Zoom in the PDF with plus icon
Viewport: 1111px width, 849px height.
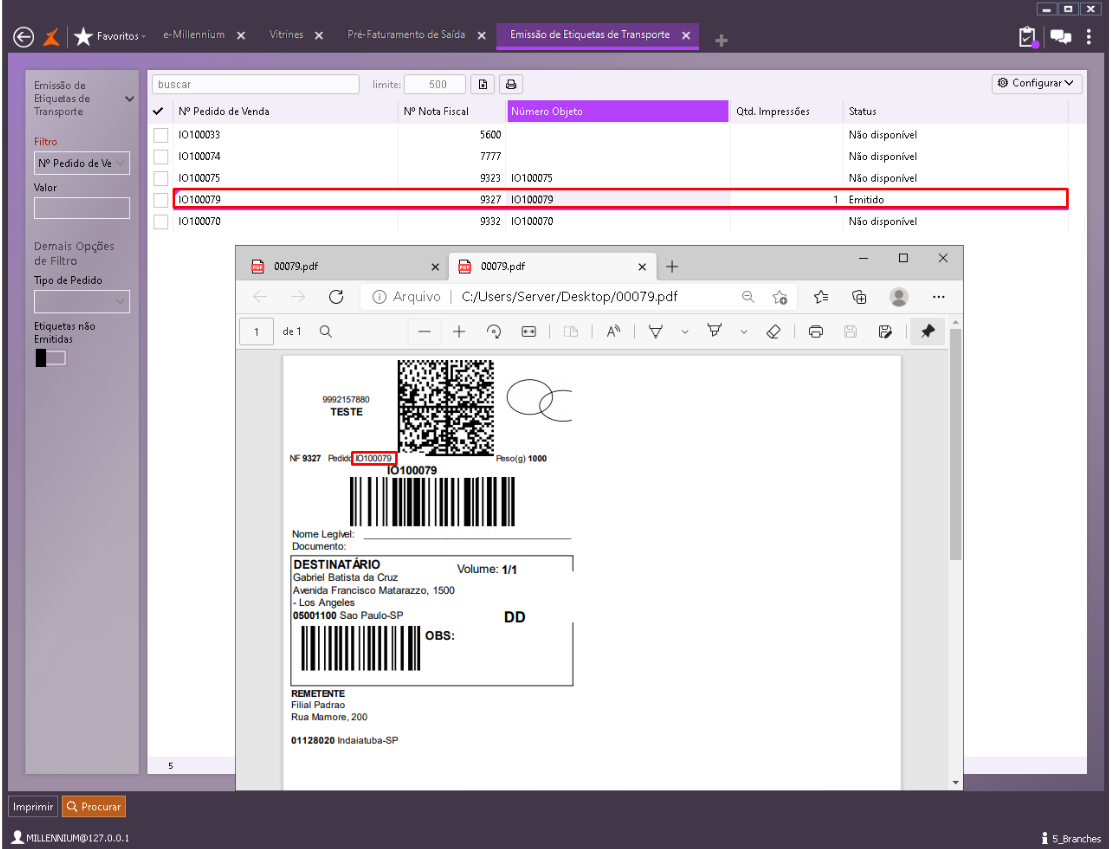459,332
